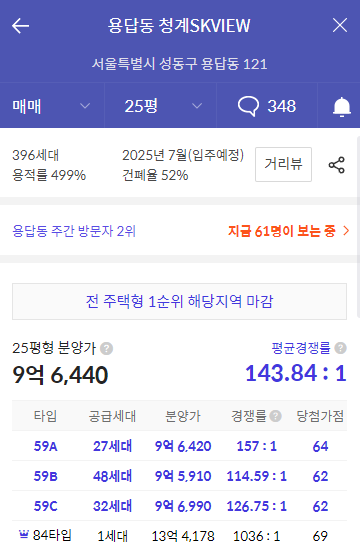This screenshot has height=557, width=360.
Task: Open the 매매 deal type dropdown
Action: [x=52, y=106]
